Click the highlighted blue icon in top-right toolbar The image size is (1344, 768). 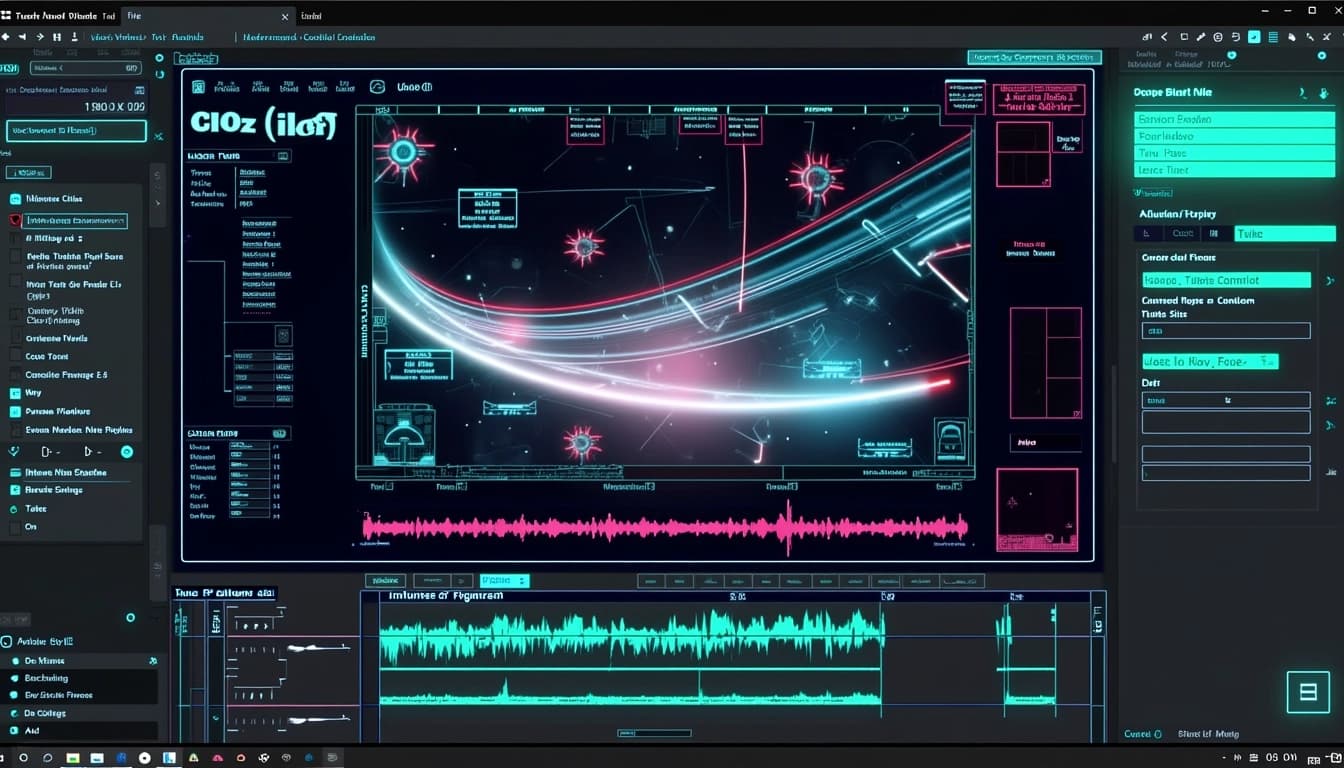pyautogui.click(x=1254, y=37)
